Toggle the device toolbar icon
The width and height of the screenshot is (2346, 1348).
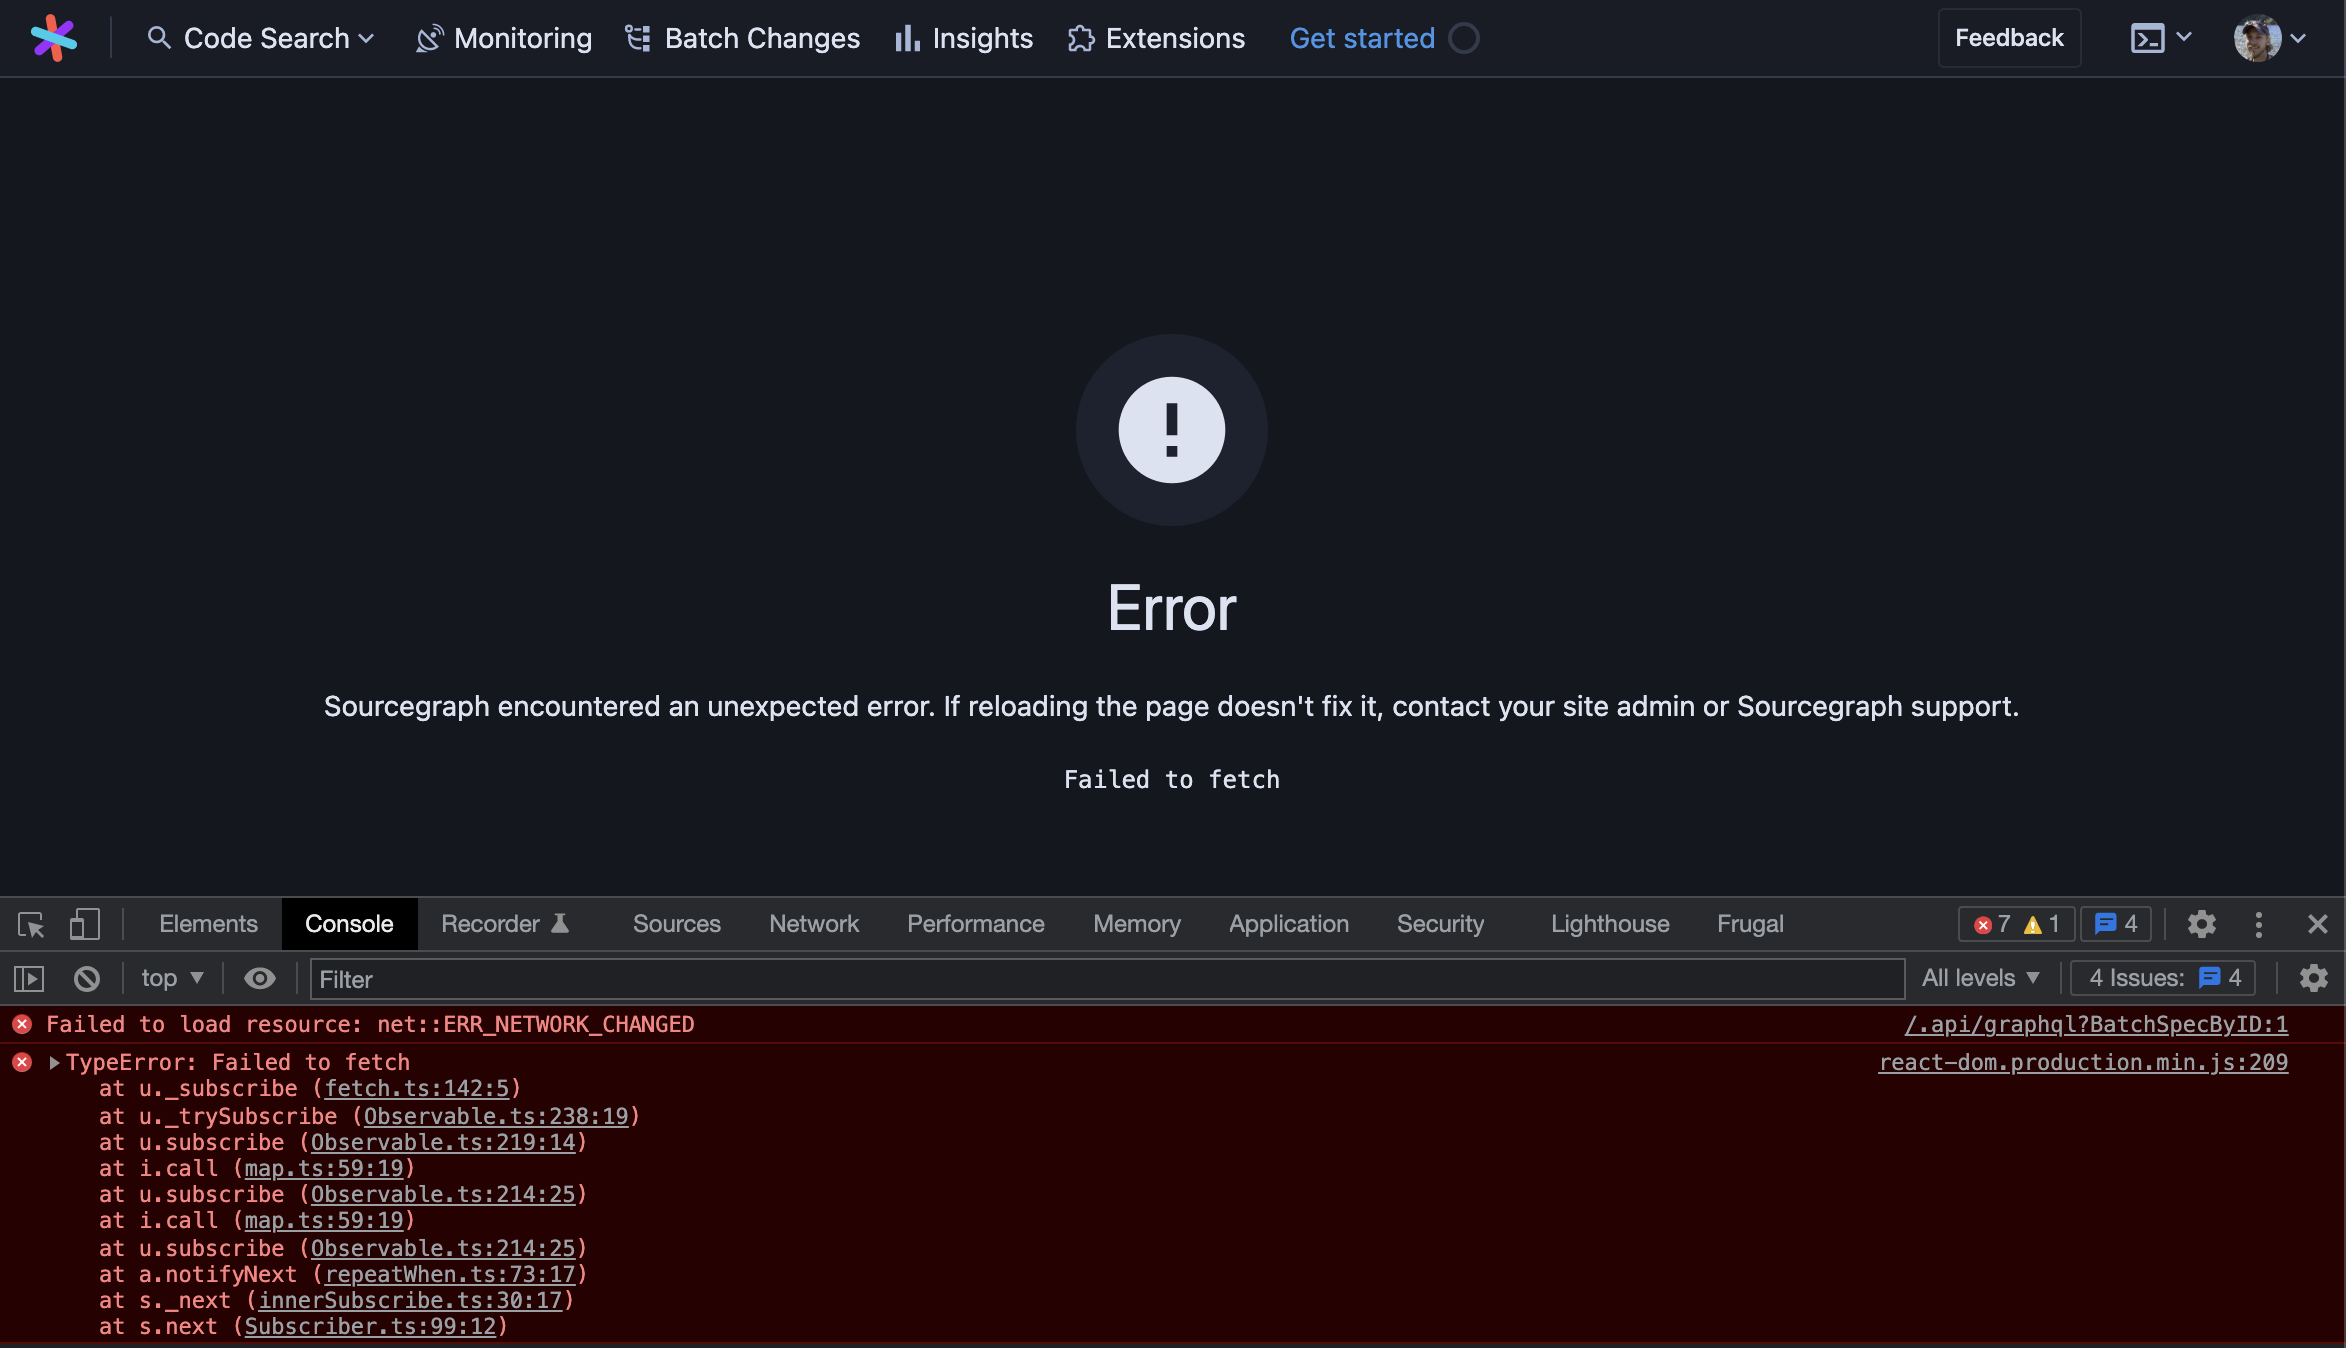click(85, 924)
